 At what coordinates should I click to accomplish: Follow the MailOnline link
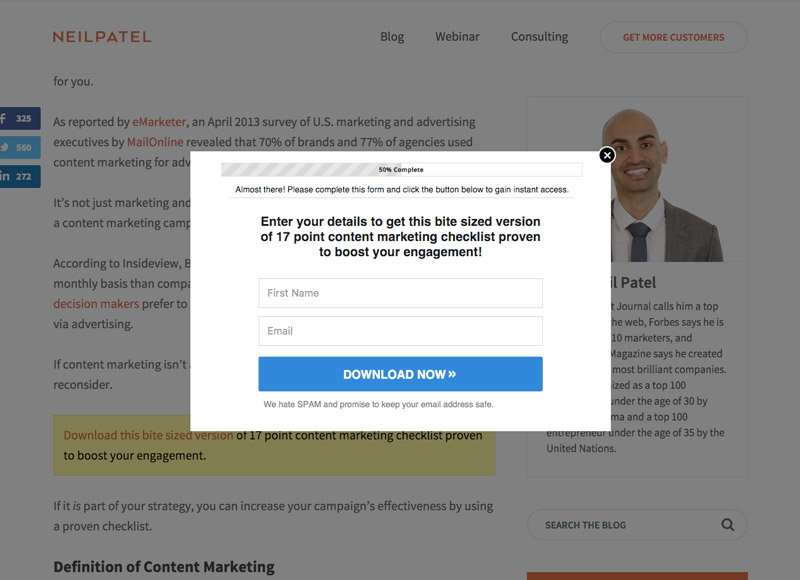pos(155,142)
